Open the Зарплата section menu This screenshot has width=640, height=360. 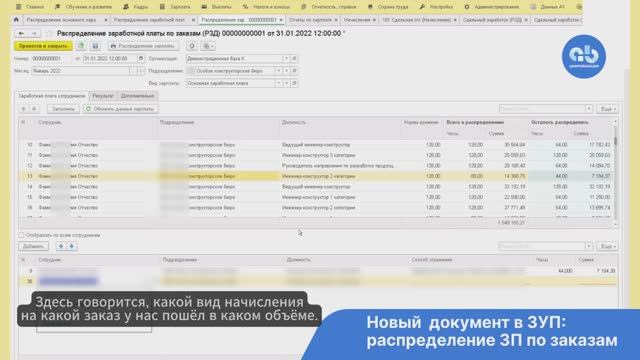[x=175, y=7]
